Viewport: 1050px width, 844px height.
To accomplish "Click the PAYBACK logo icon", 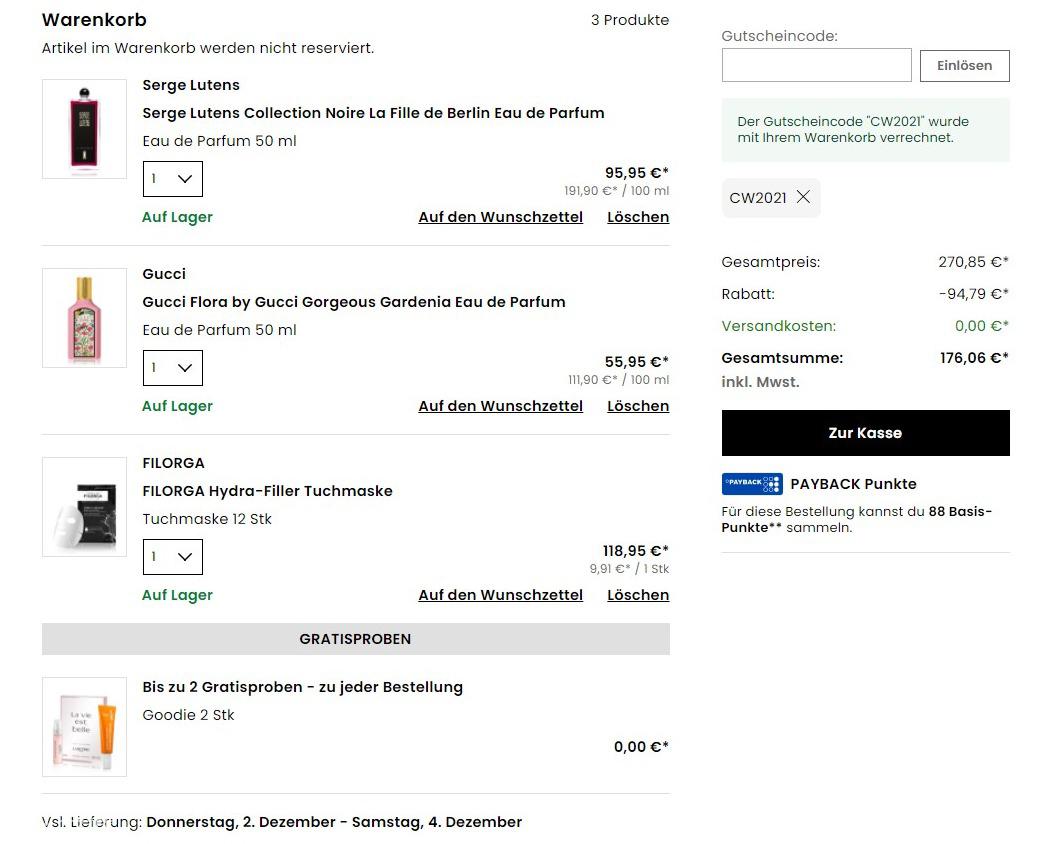I will coord(752,484).
